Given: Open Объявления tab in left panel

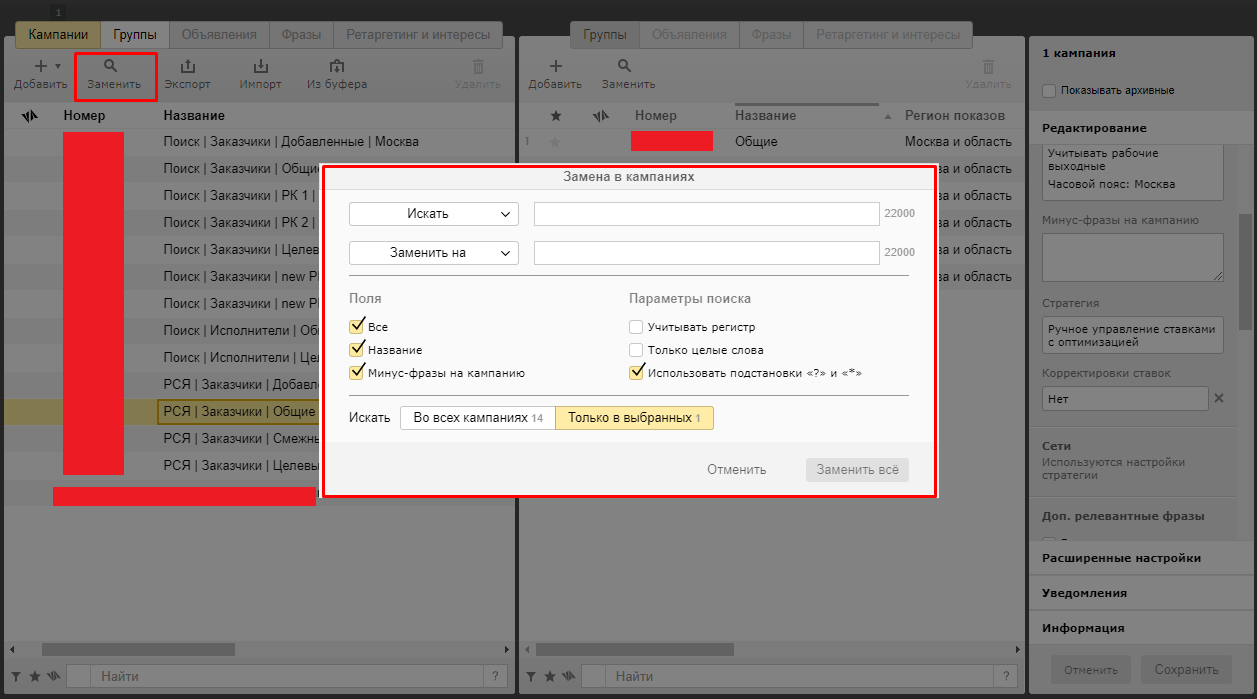Looking at the screenshot, I should click(218, 35).
